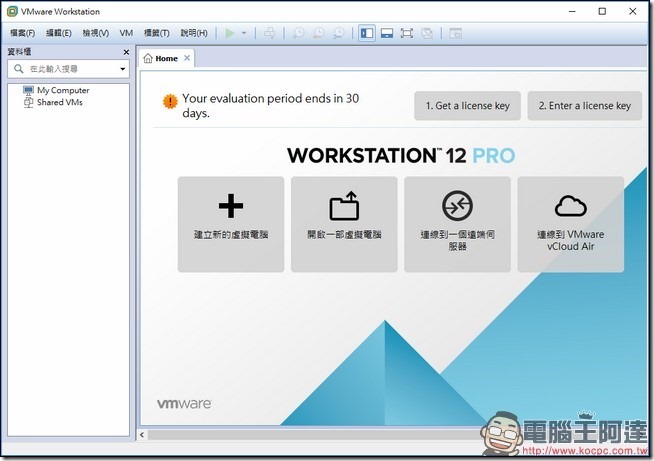Toggle the thumbnail bar view icon
Screen dimensions: 654x461
point(387,33)
